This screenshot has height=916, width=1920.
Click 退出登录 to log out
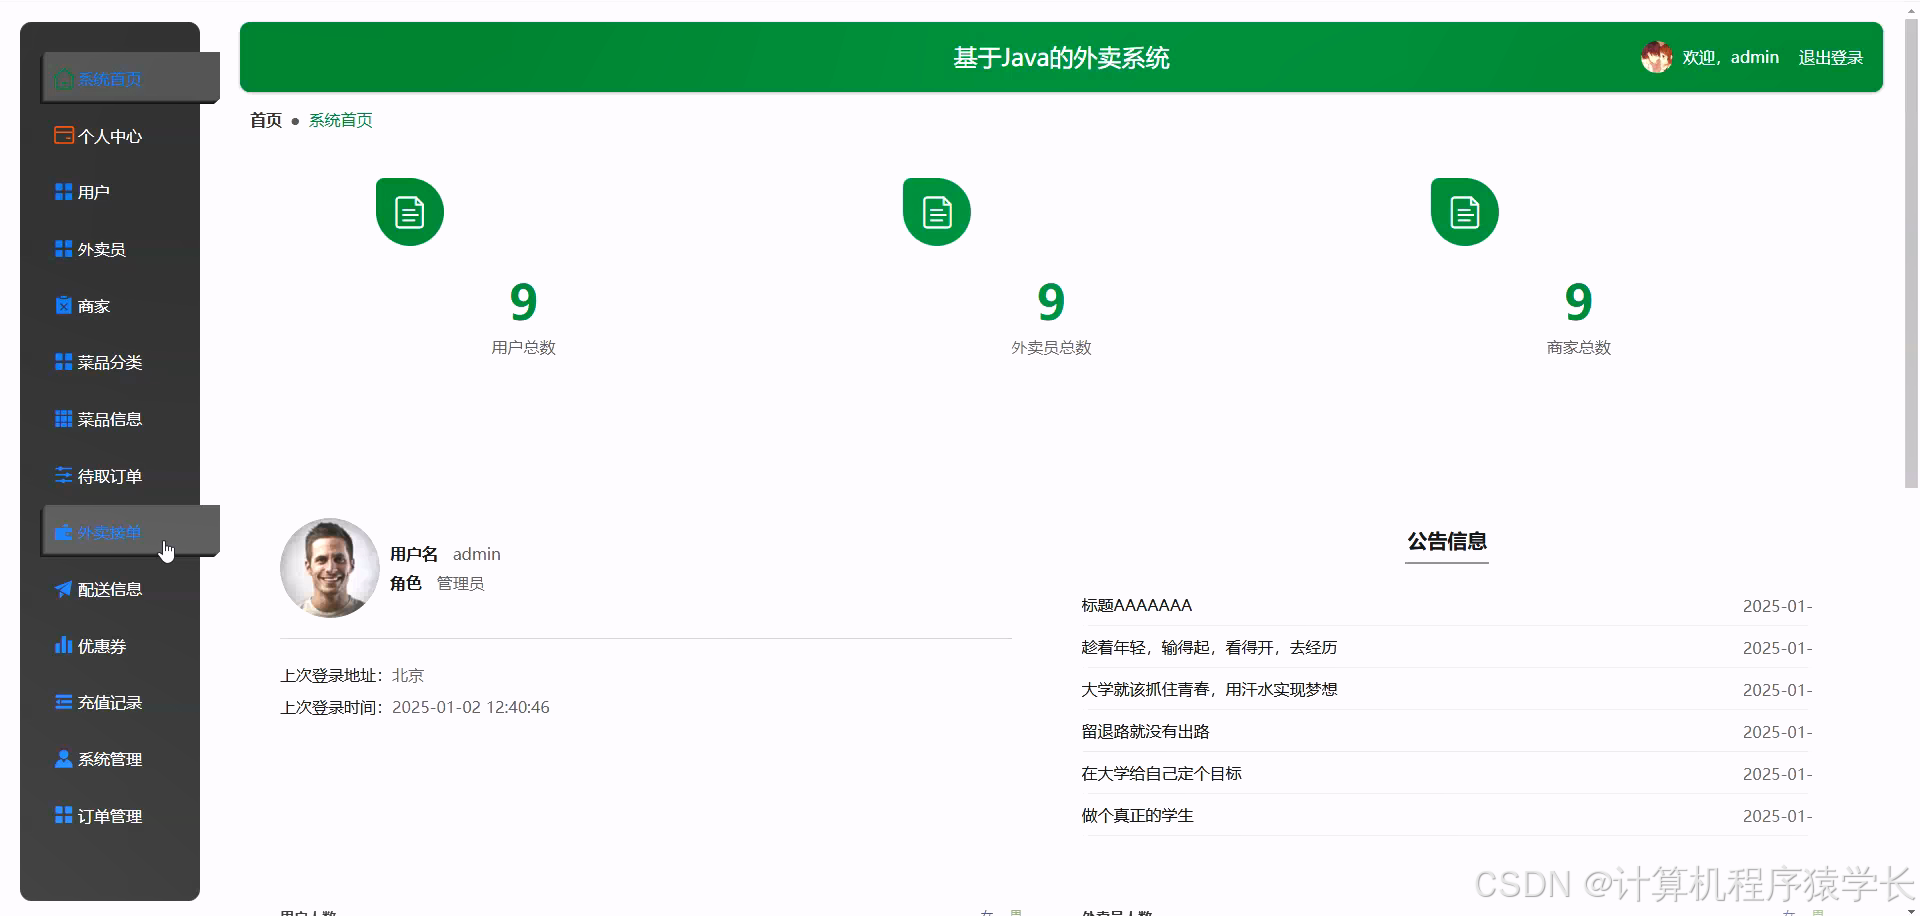pyautogui.click(x=1831, y=57)
